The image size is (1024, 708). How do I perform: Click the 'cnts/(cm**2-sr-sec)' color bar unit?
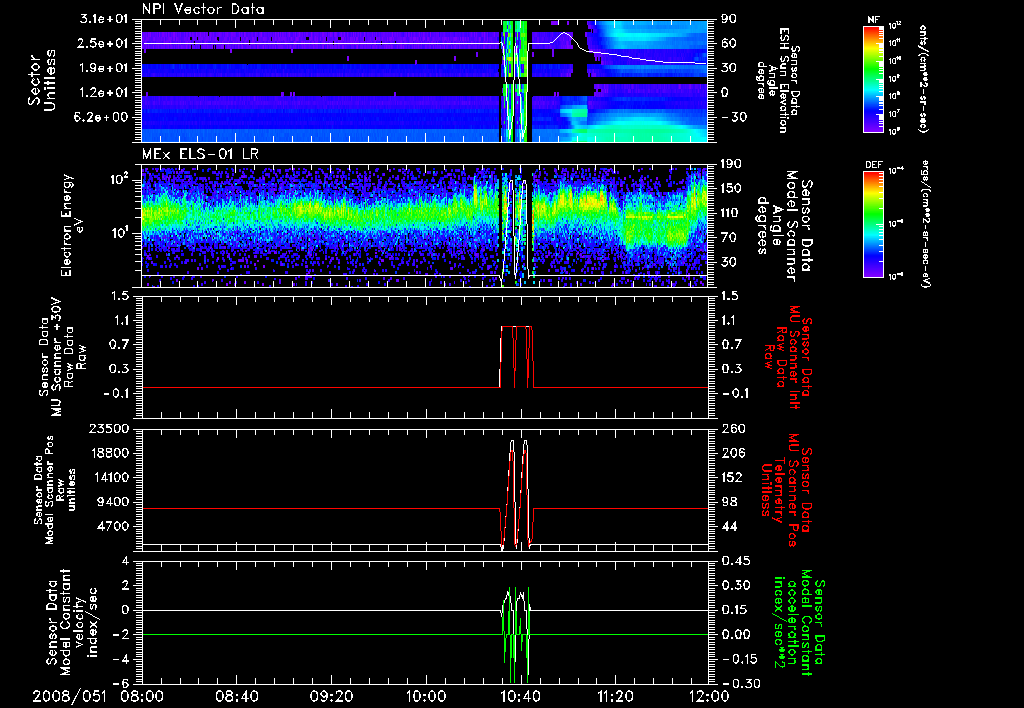click(923, 78)
